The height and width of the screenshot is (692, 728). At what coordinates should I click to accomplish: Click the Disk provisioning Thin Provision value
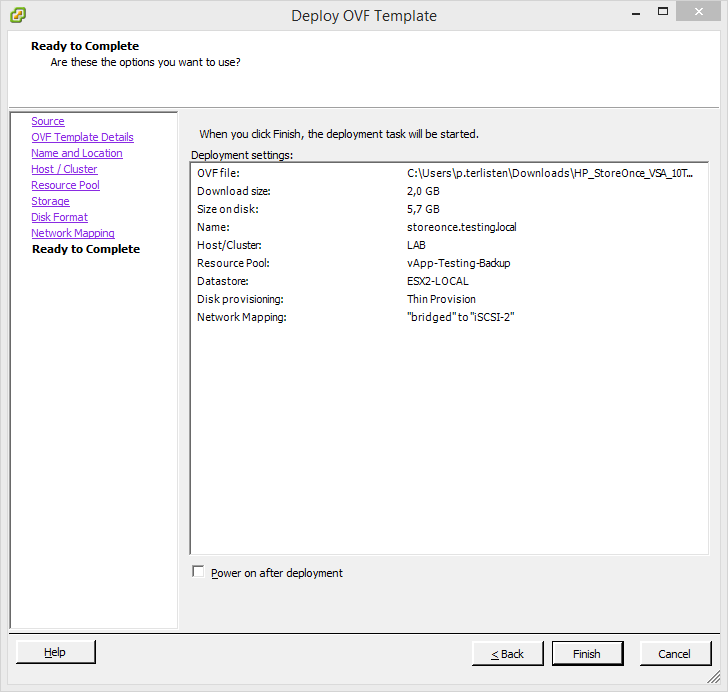coord(441,299)
